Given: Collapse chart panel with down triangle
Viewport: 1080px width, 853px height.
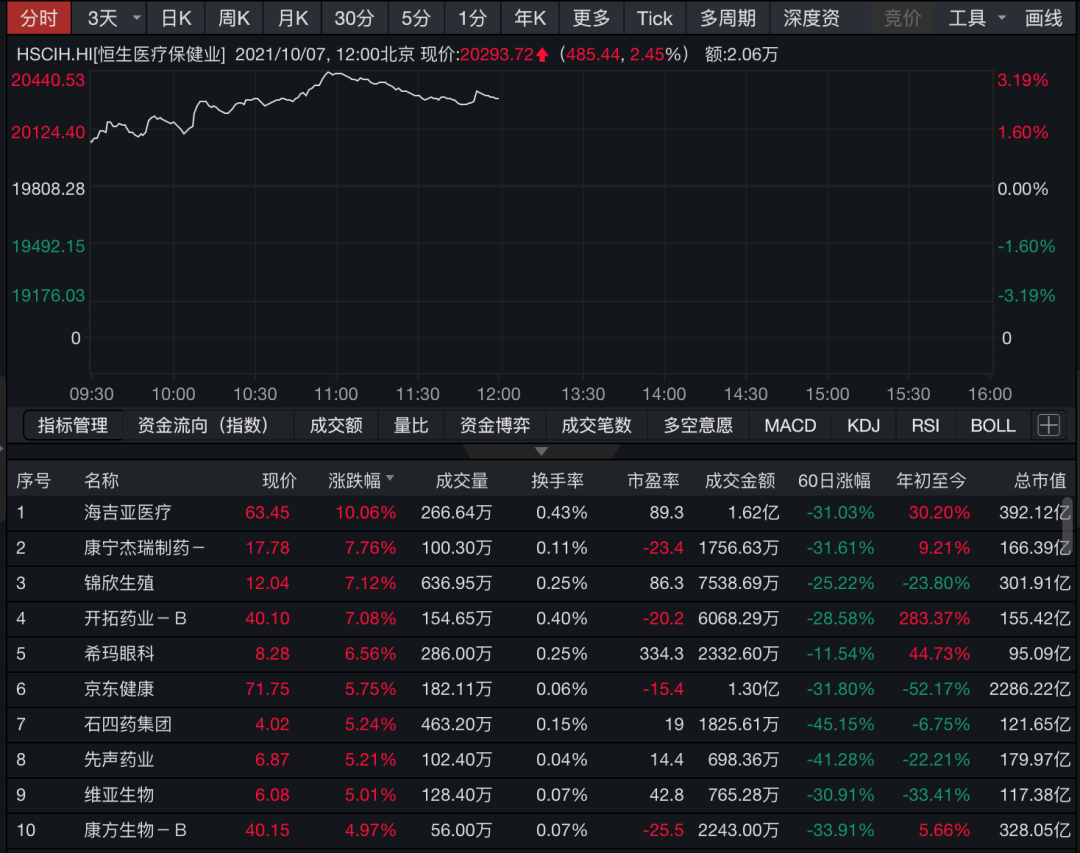Looking at the screenshot, I should click(541, 451).
